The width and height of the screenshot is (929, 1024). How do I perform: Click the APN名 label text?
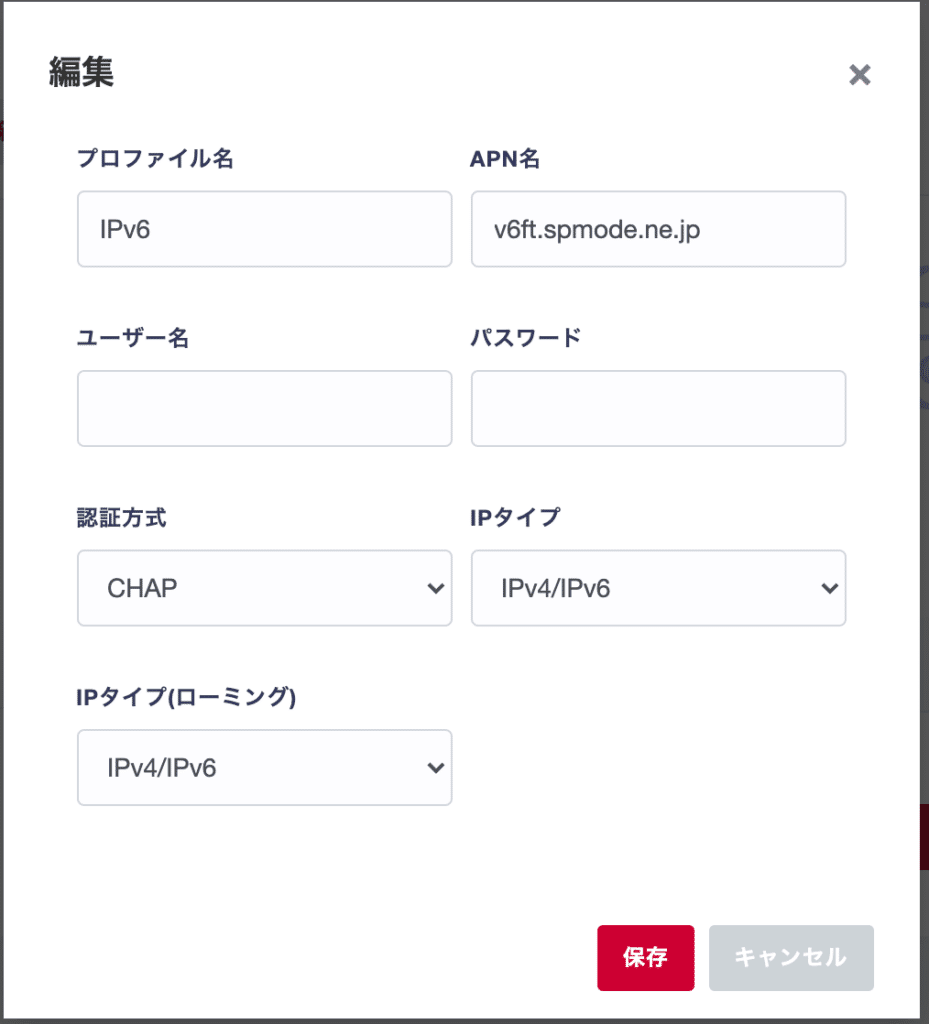505,158
